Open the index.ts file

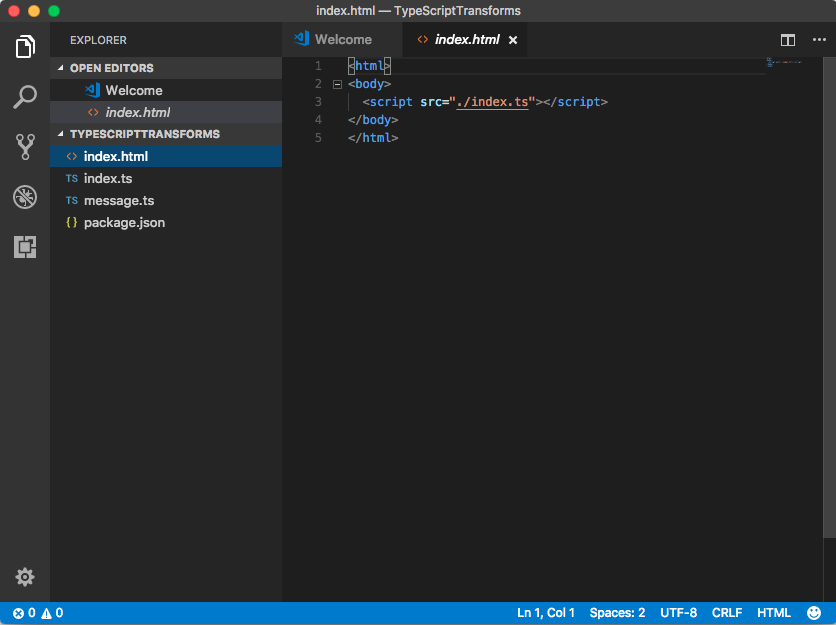pos(166,179)
